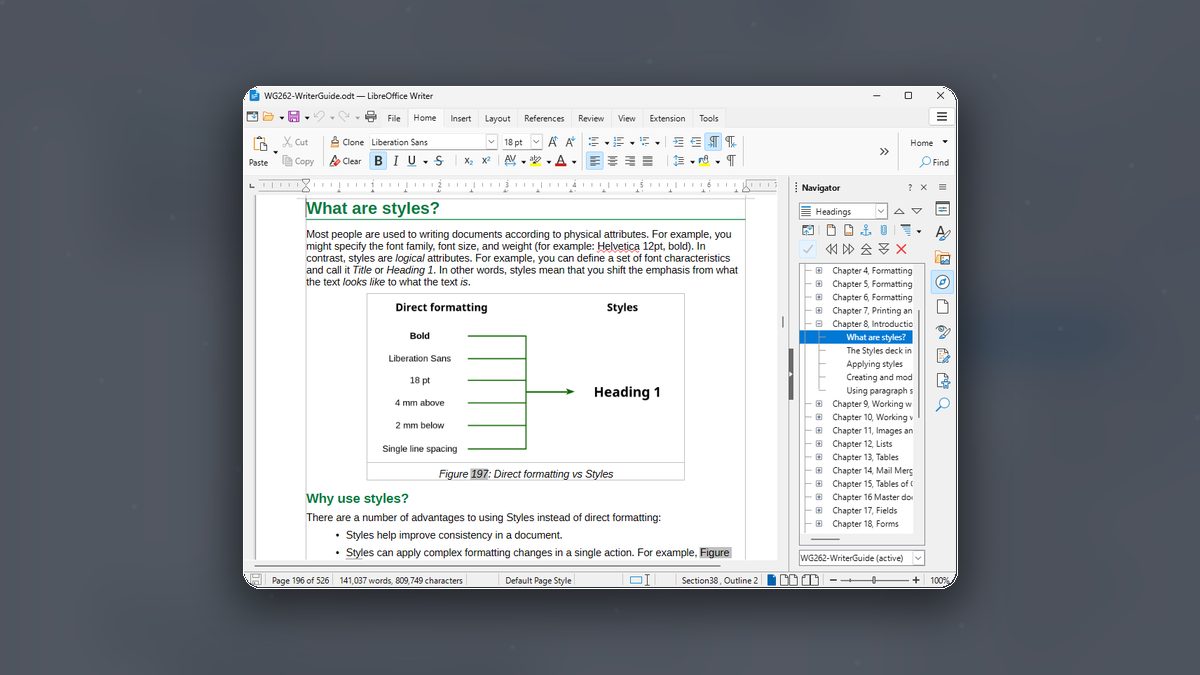Click the red X icon in Navigator
Screen dimensions: 1200x675
coord(901,249)
